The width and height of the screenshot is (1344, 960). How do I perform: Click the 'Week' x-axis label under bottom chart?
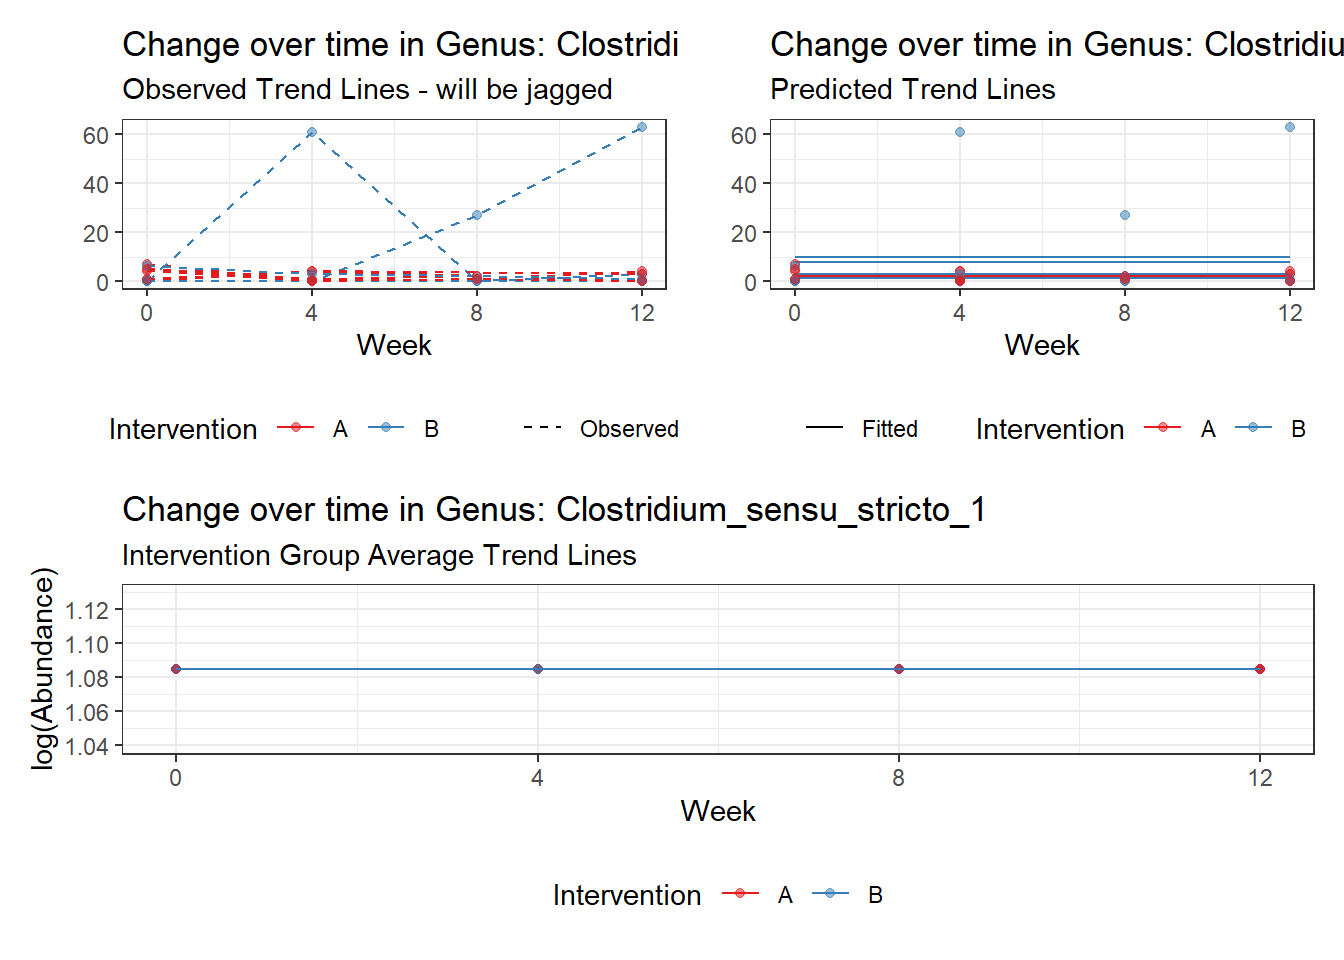pos(717,811)
